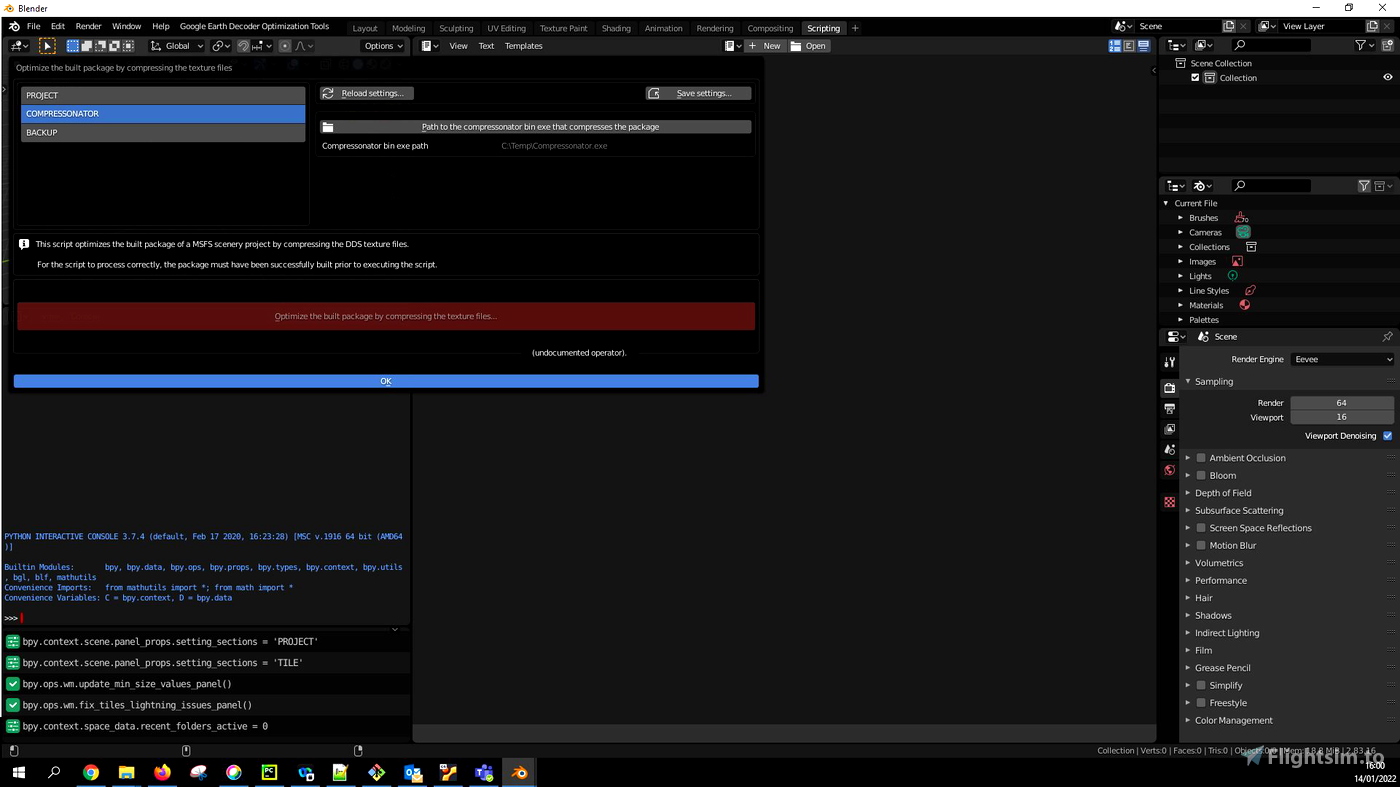Open Google Earth Decoder Optimization Tools menu

(254, 27)
